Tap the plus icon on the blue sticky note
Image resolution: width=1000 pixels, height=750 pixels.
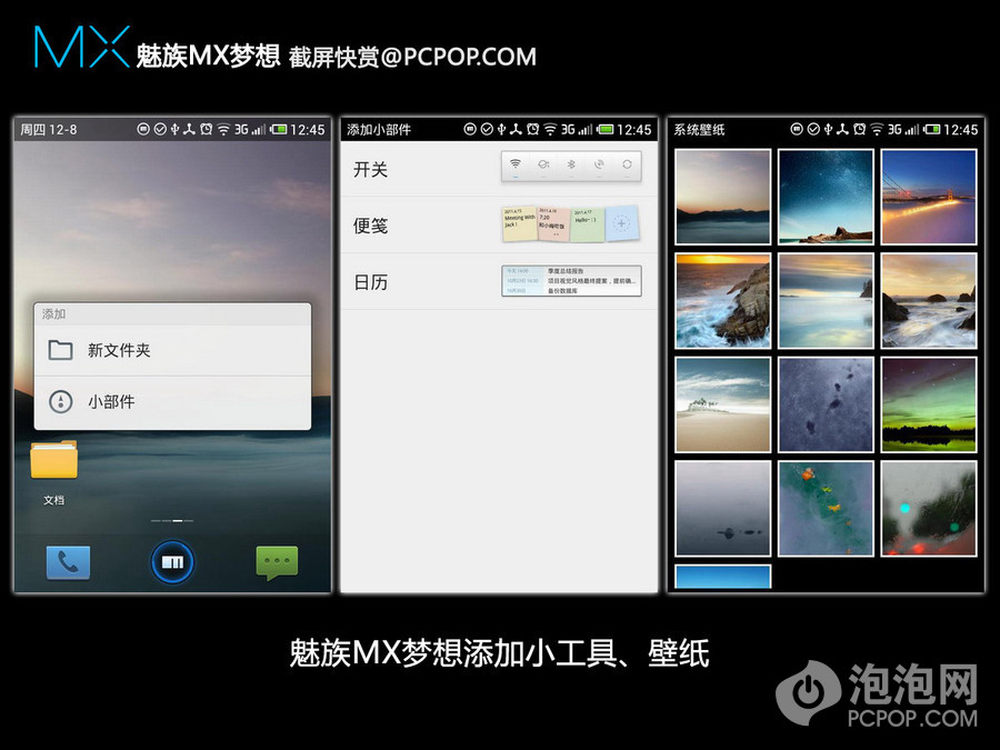(x=621, y=223)
